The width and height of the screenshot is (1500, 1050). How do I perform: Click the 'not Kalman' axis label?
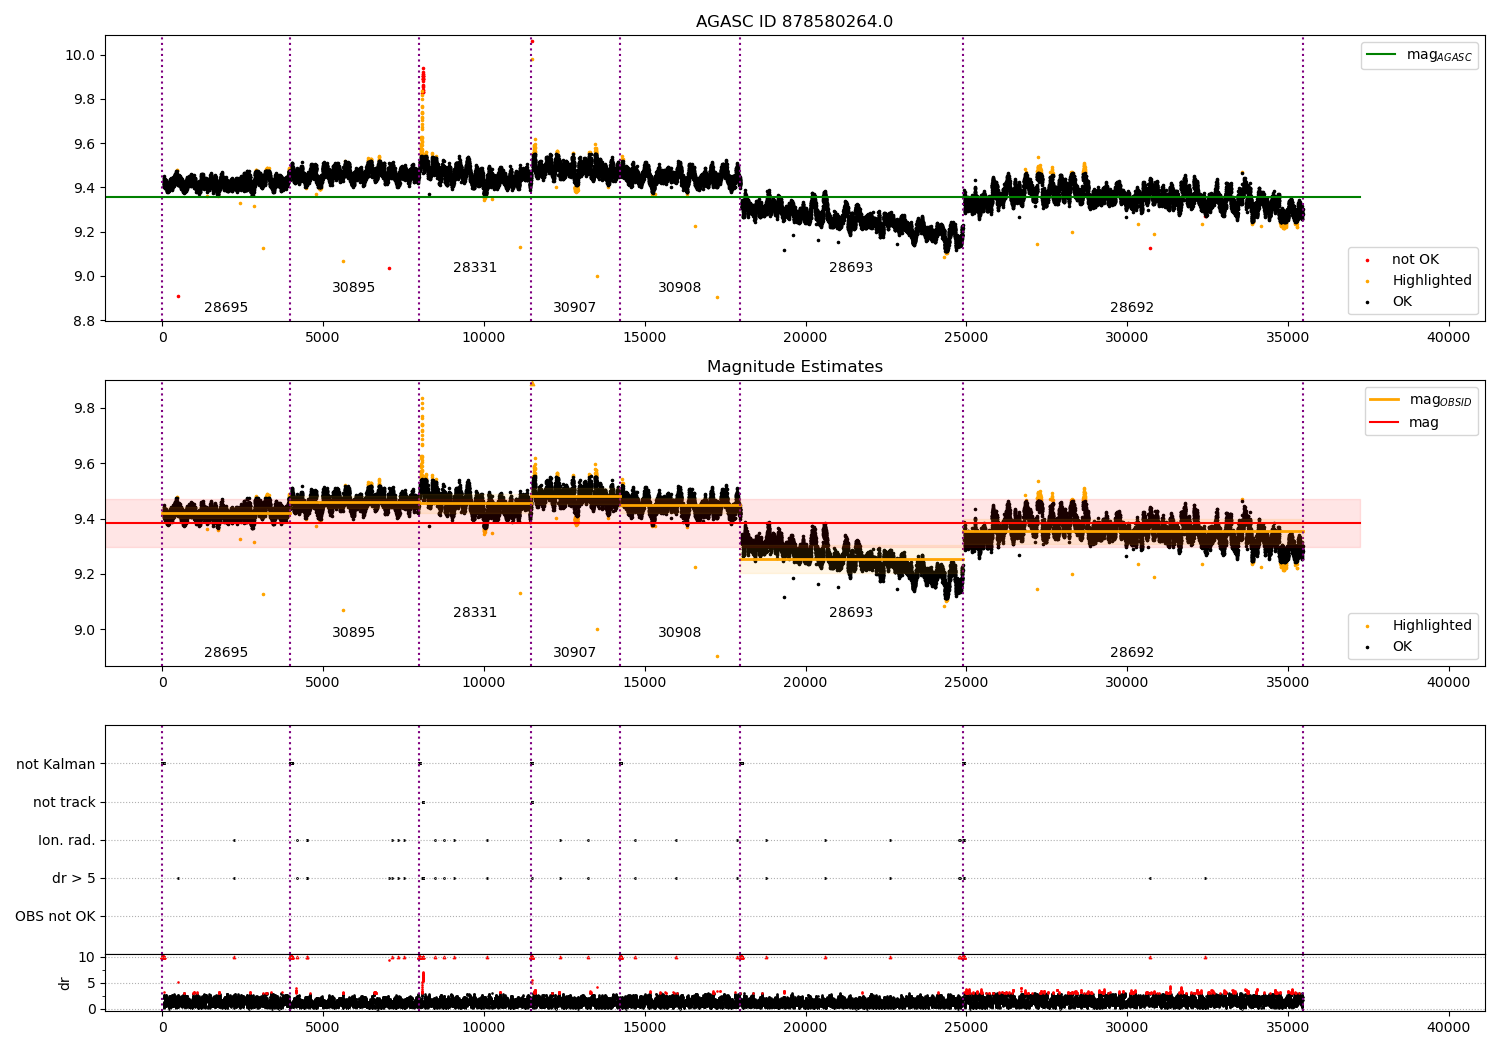pyautogui.click(x=56, y=764)
